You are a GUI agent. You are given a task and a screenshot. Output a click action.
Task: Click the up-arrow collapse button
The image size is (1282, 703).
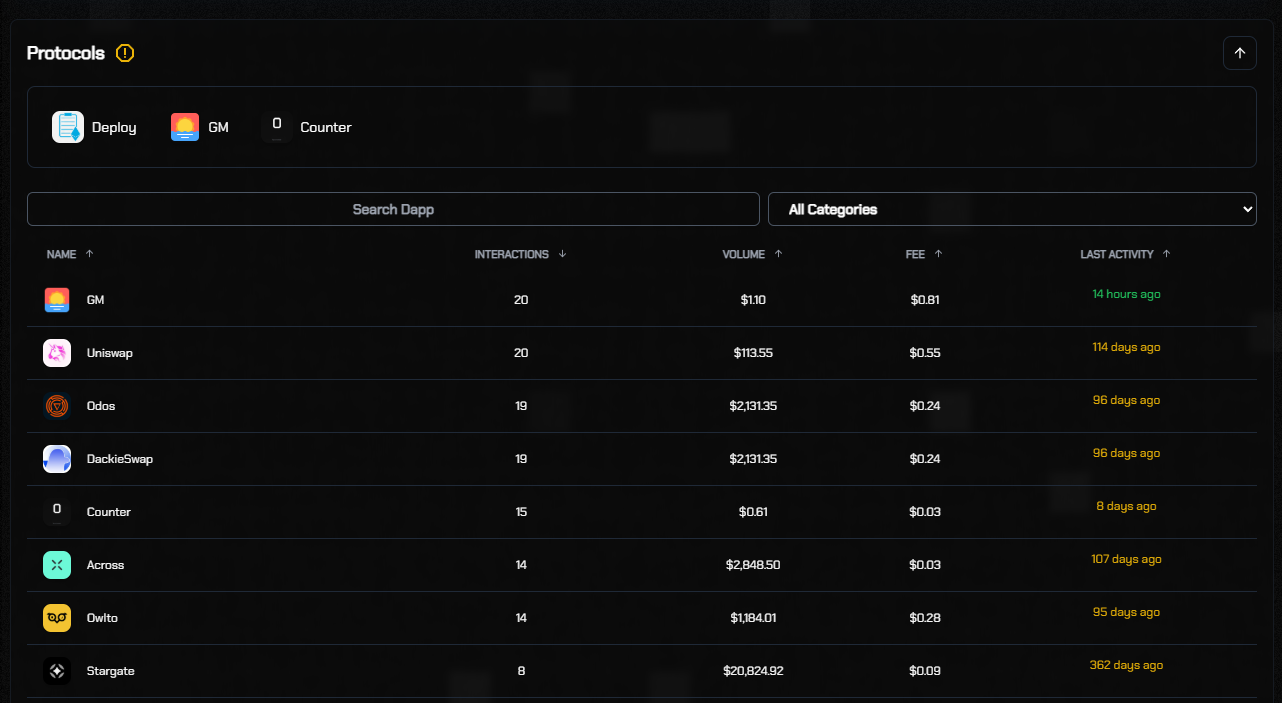pos(1240,53)
